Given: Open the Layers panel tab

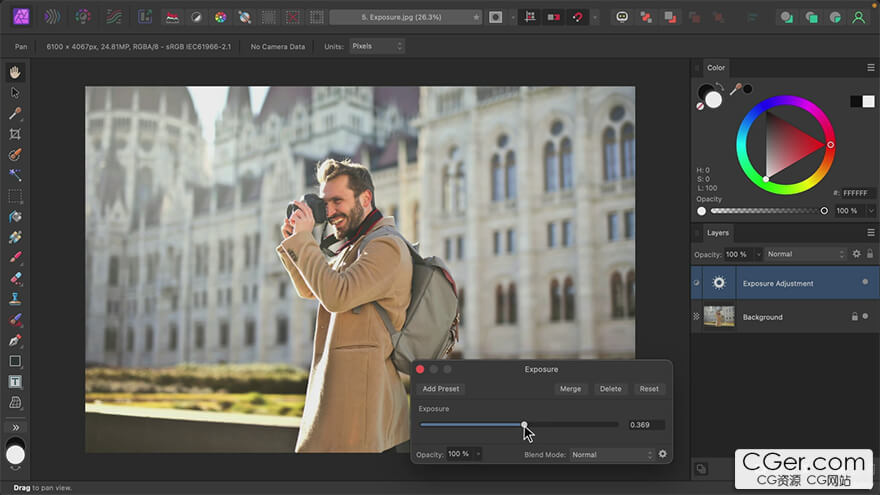Looking at the screenshot, I should pos(718,233).
